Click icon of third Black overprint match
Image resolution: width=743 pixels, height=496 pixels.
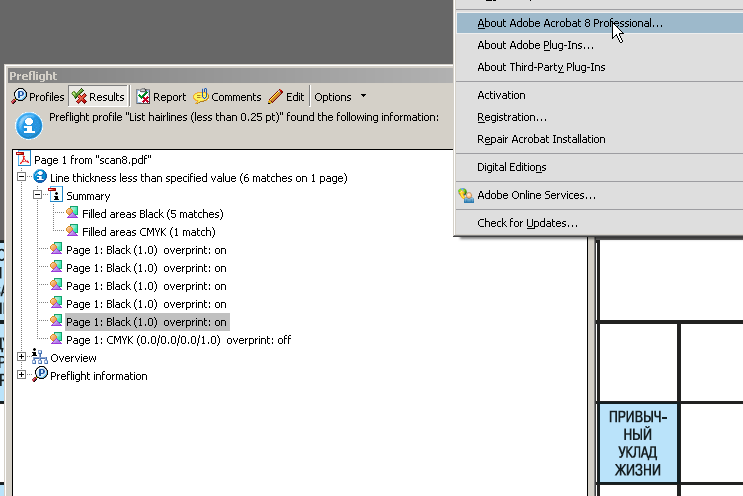click(56, 285)
